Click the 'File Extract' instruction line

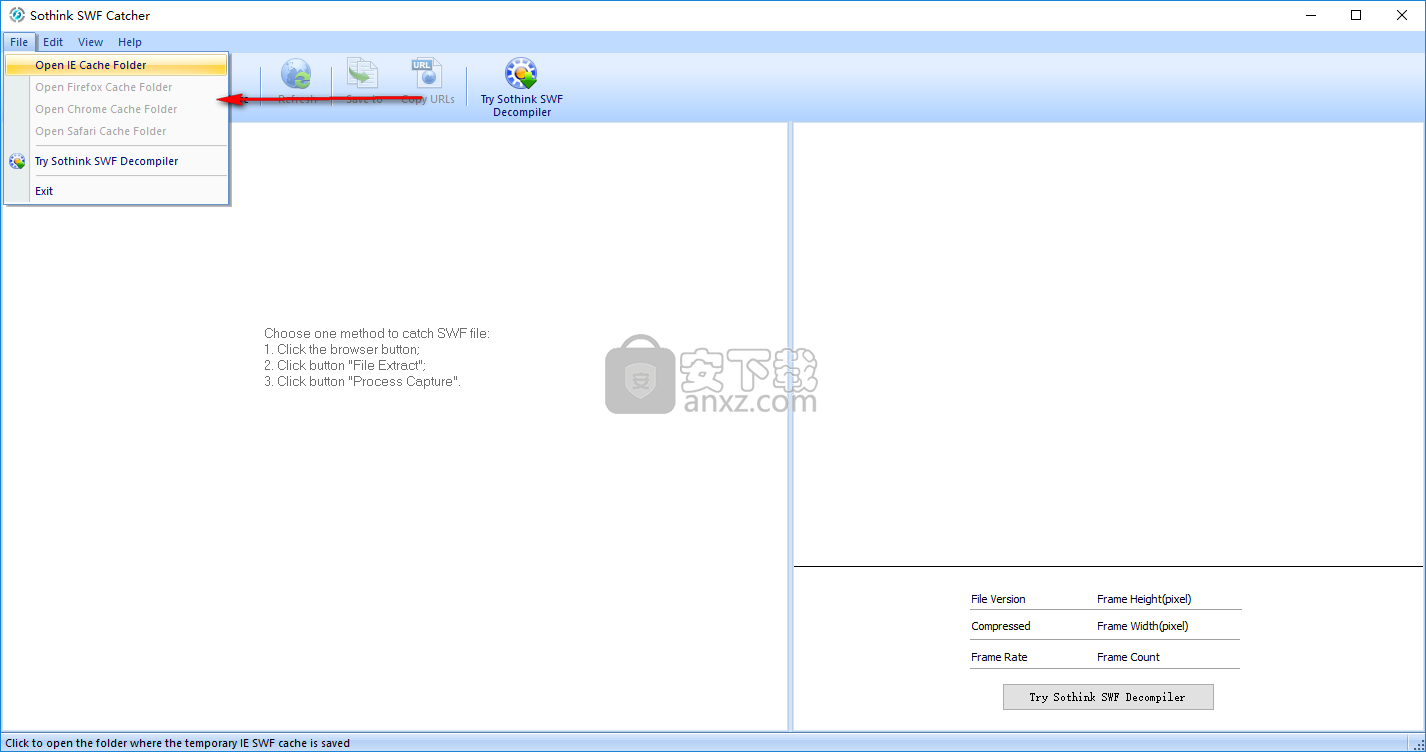tap(345, 365)
